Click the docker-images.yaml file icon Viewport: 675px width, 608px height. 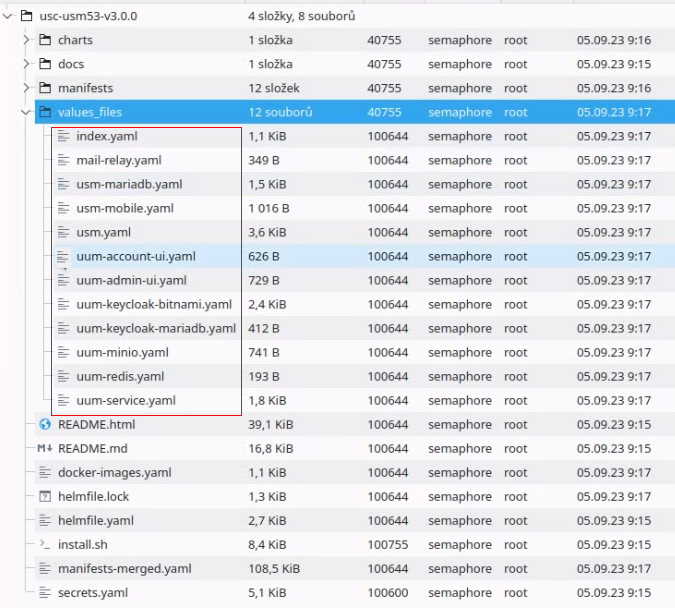[x=45, y=473]
